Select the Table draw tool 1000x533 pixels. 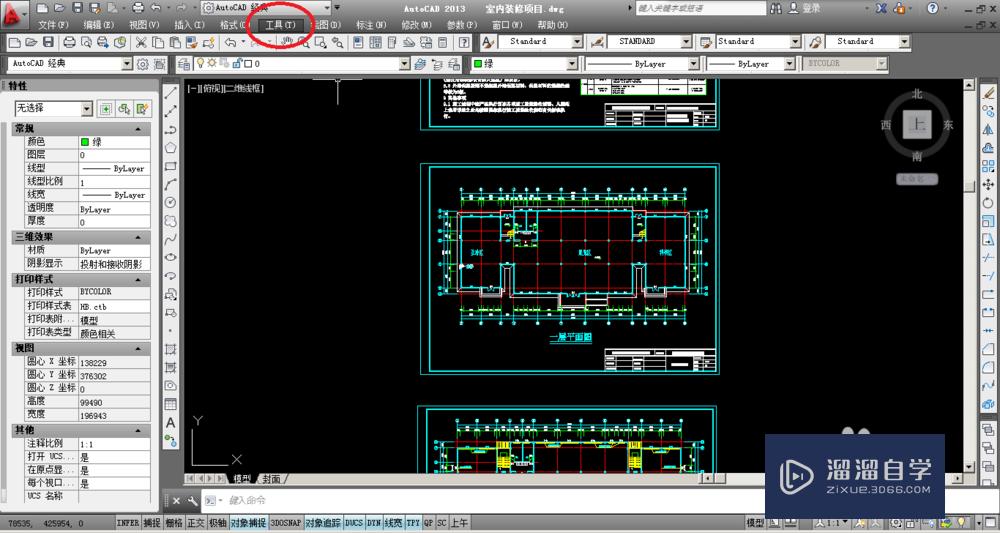[x=171, y=404]
